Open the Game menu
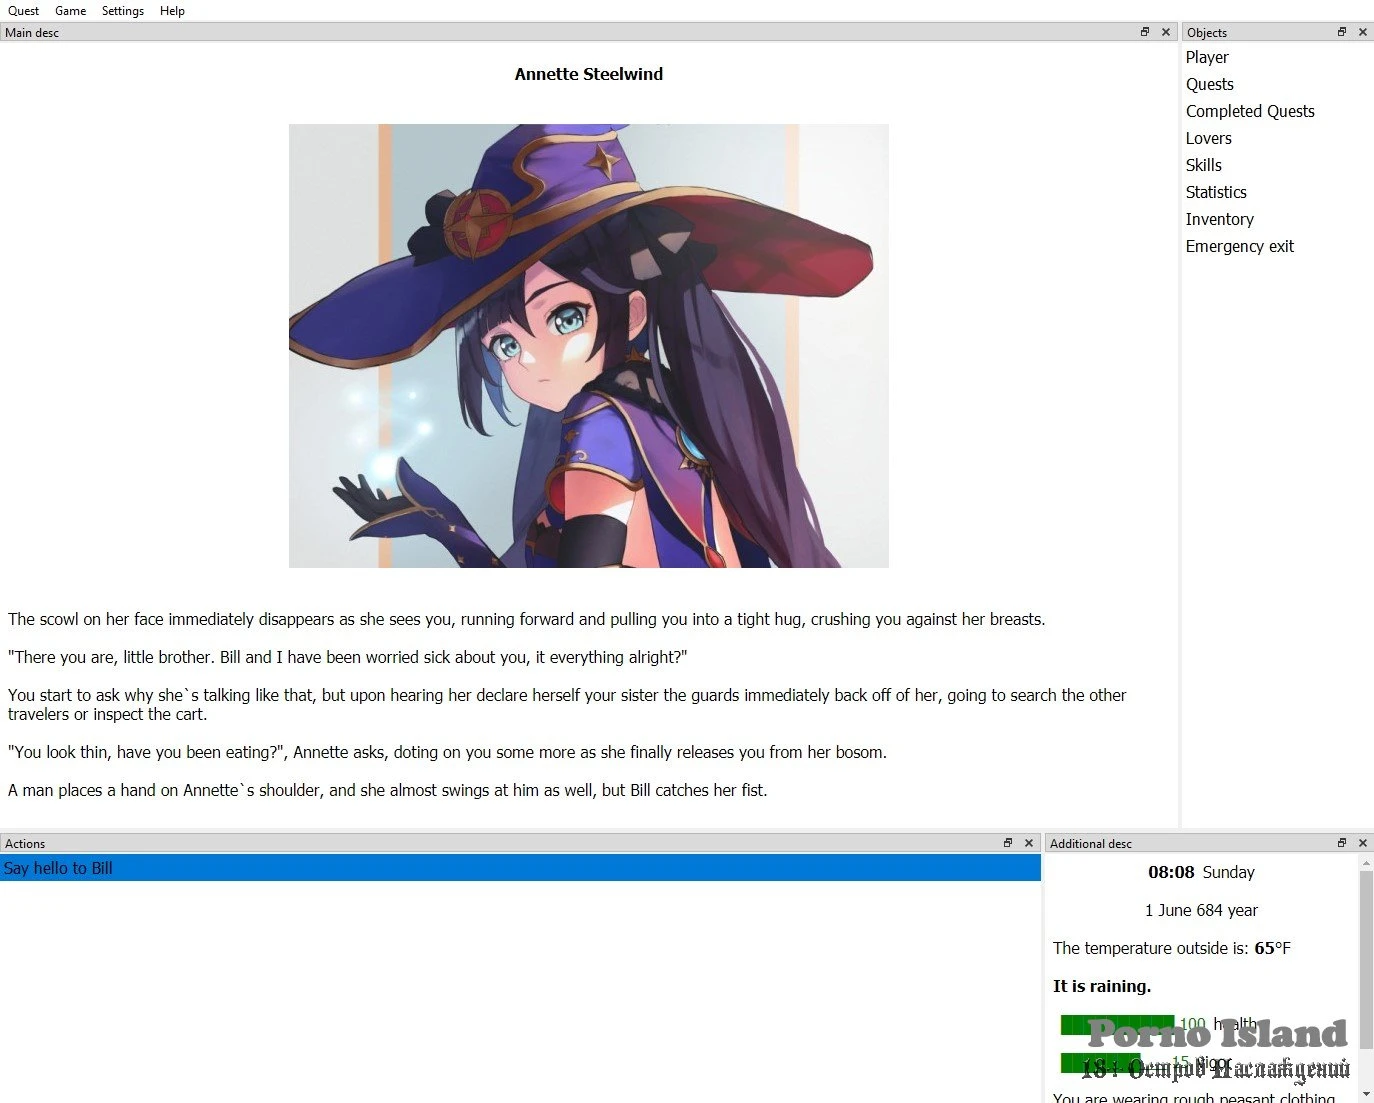The height and width of the screenshot is (1103, 1374). click(x=70, y=11)
